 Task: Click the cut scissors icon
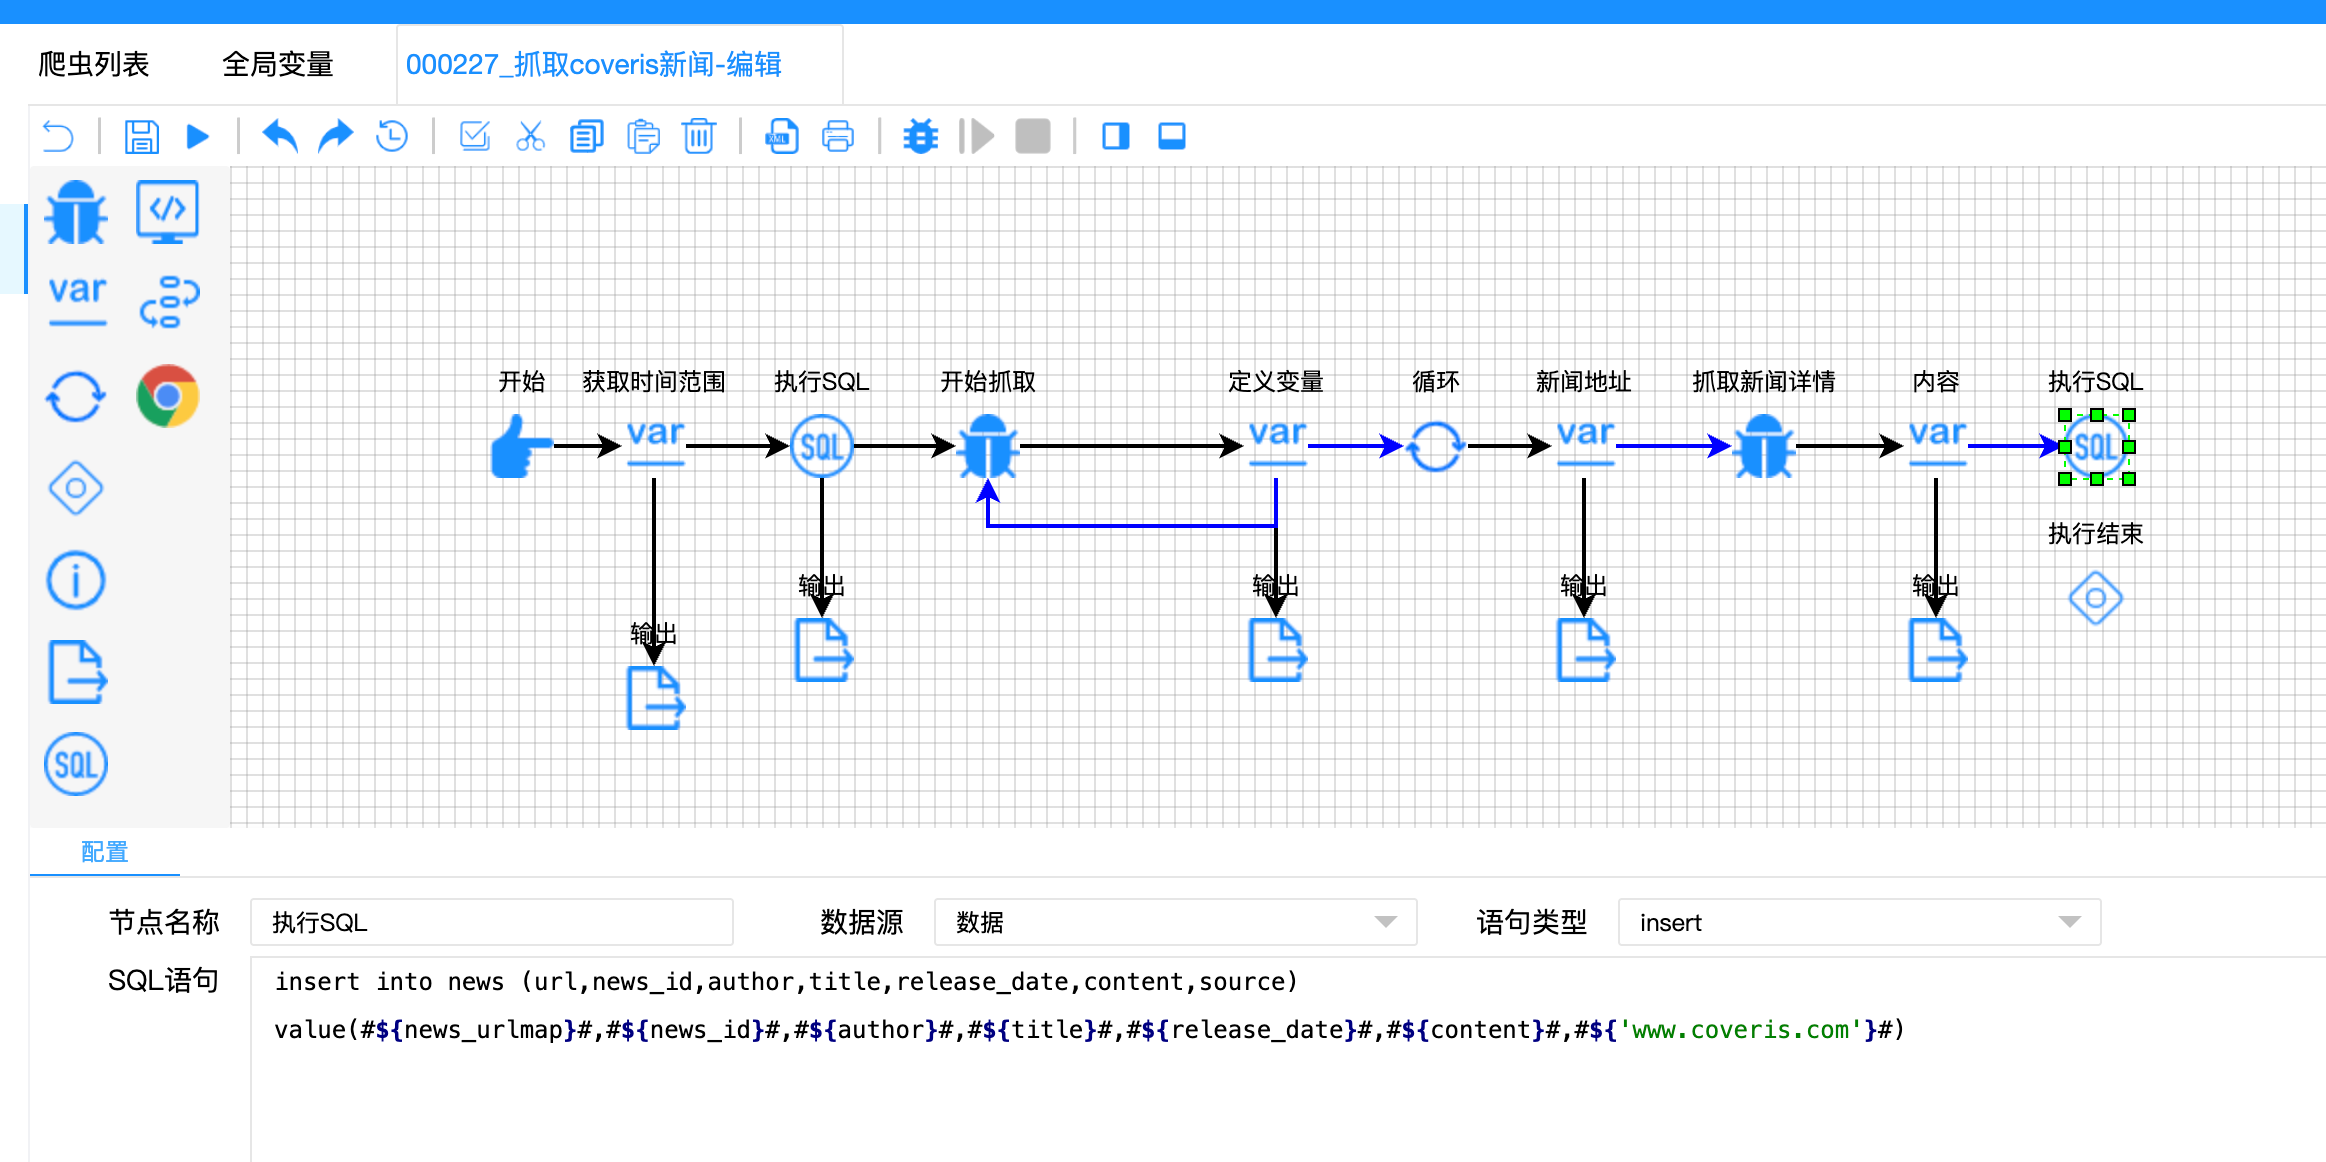pyautogui.click(x=530, y=136)
